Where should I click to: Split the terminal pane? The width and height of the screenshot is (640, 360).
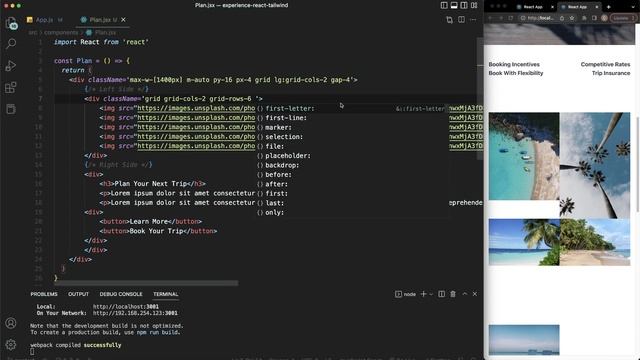[x=442, y=294]
